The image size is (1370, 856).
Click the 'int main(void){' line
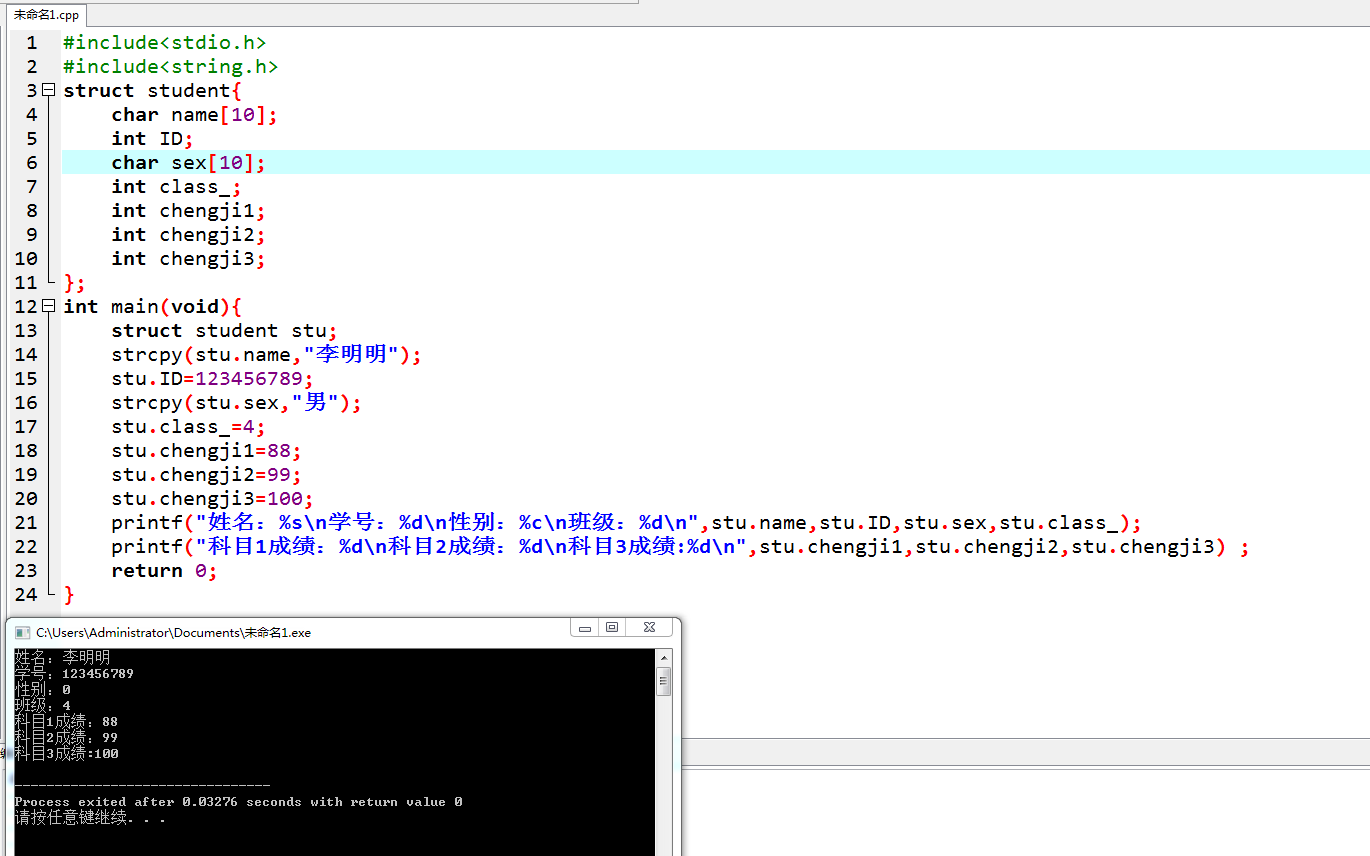click(153, 306)
